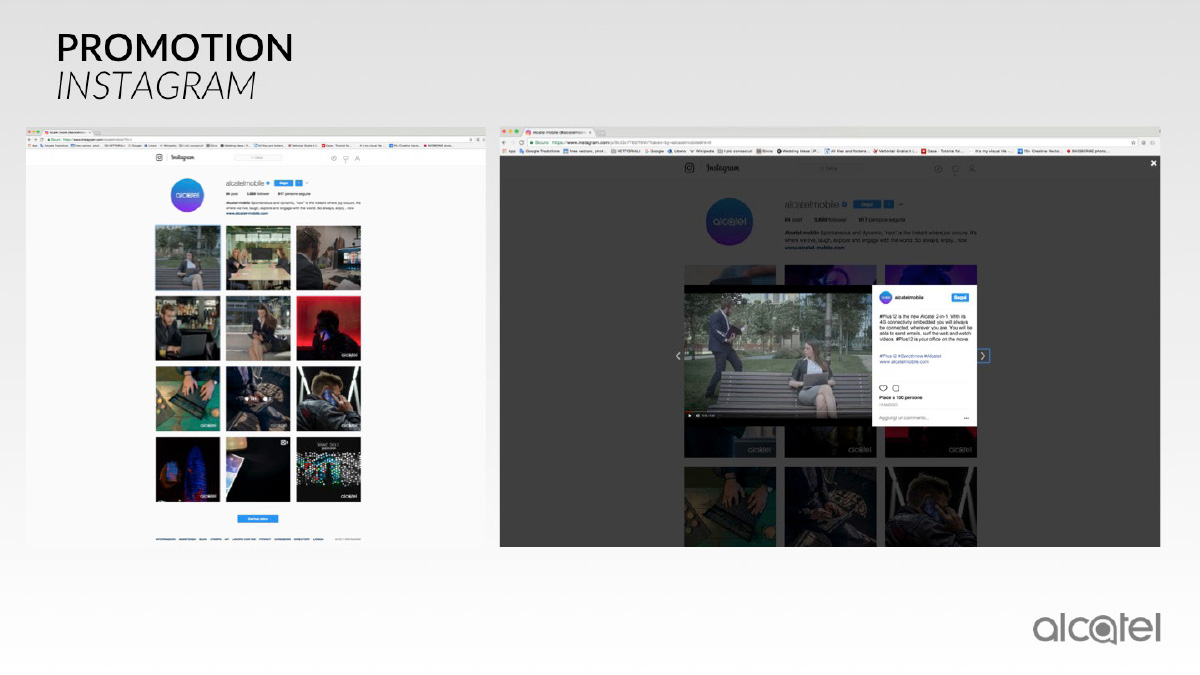The image size is (1200, 675).
Task: Open the hands-on-green-table post thumbnail in the left grid
Action: tap(188, 399)
